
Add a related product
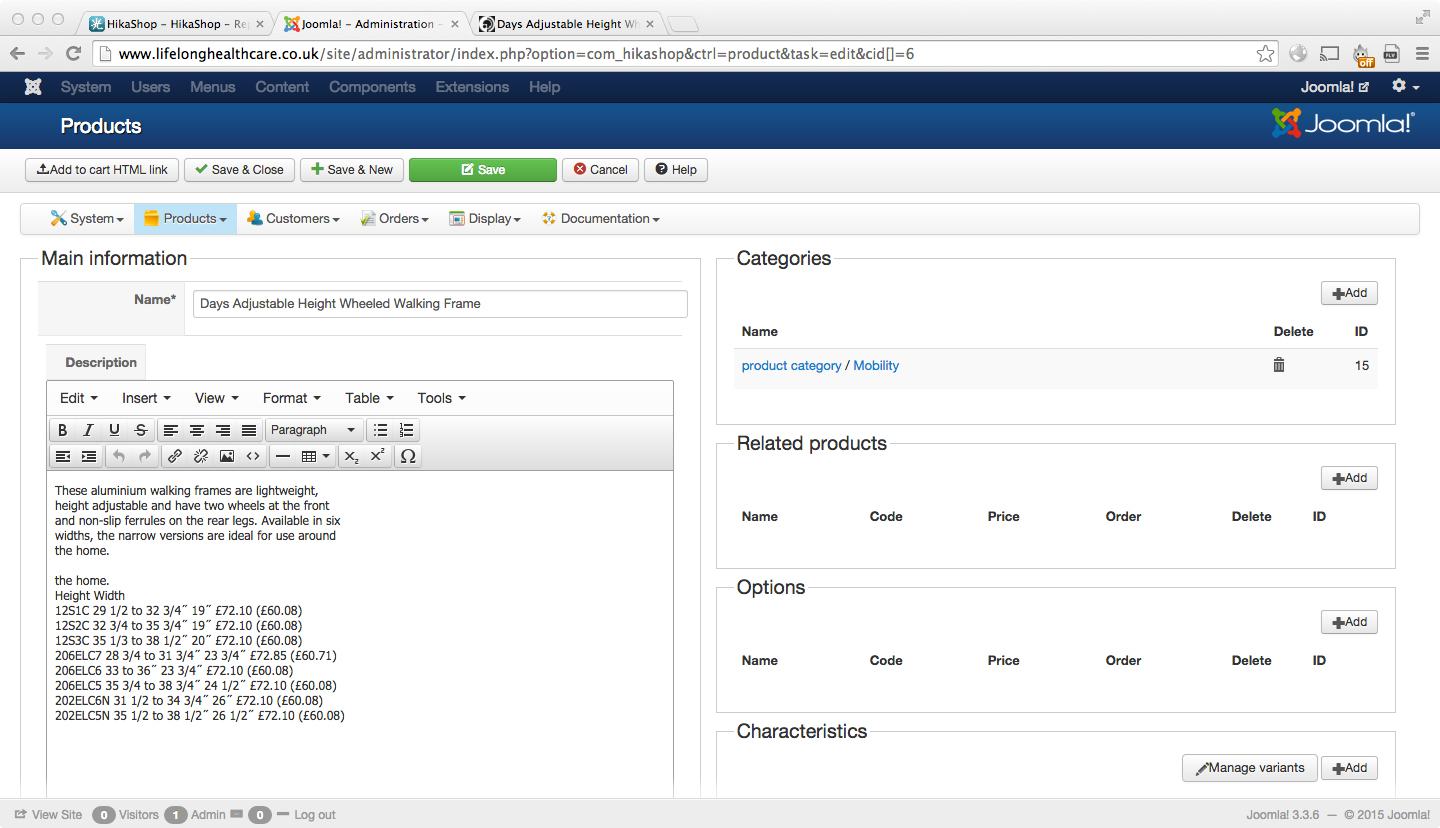[1349, 478]
